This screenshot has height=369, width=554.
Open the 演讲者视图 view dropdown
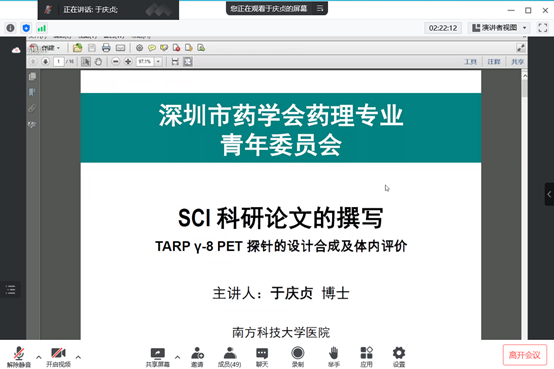(x=499, y=28)
